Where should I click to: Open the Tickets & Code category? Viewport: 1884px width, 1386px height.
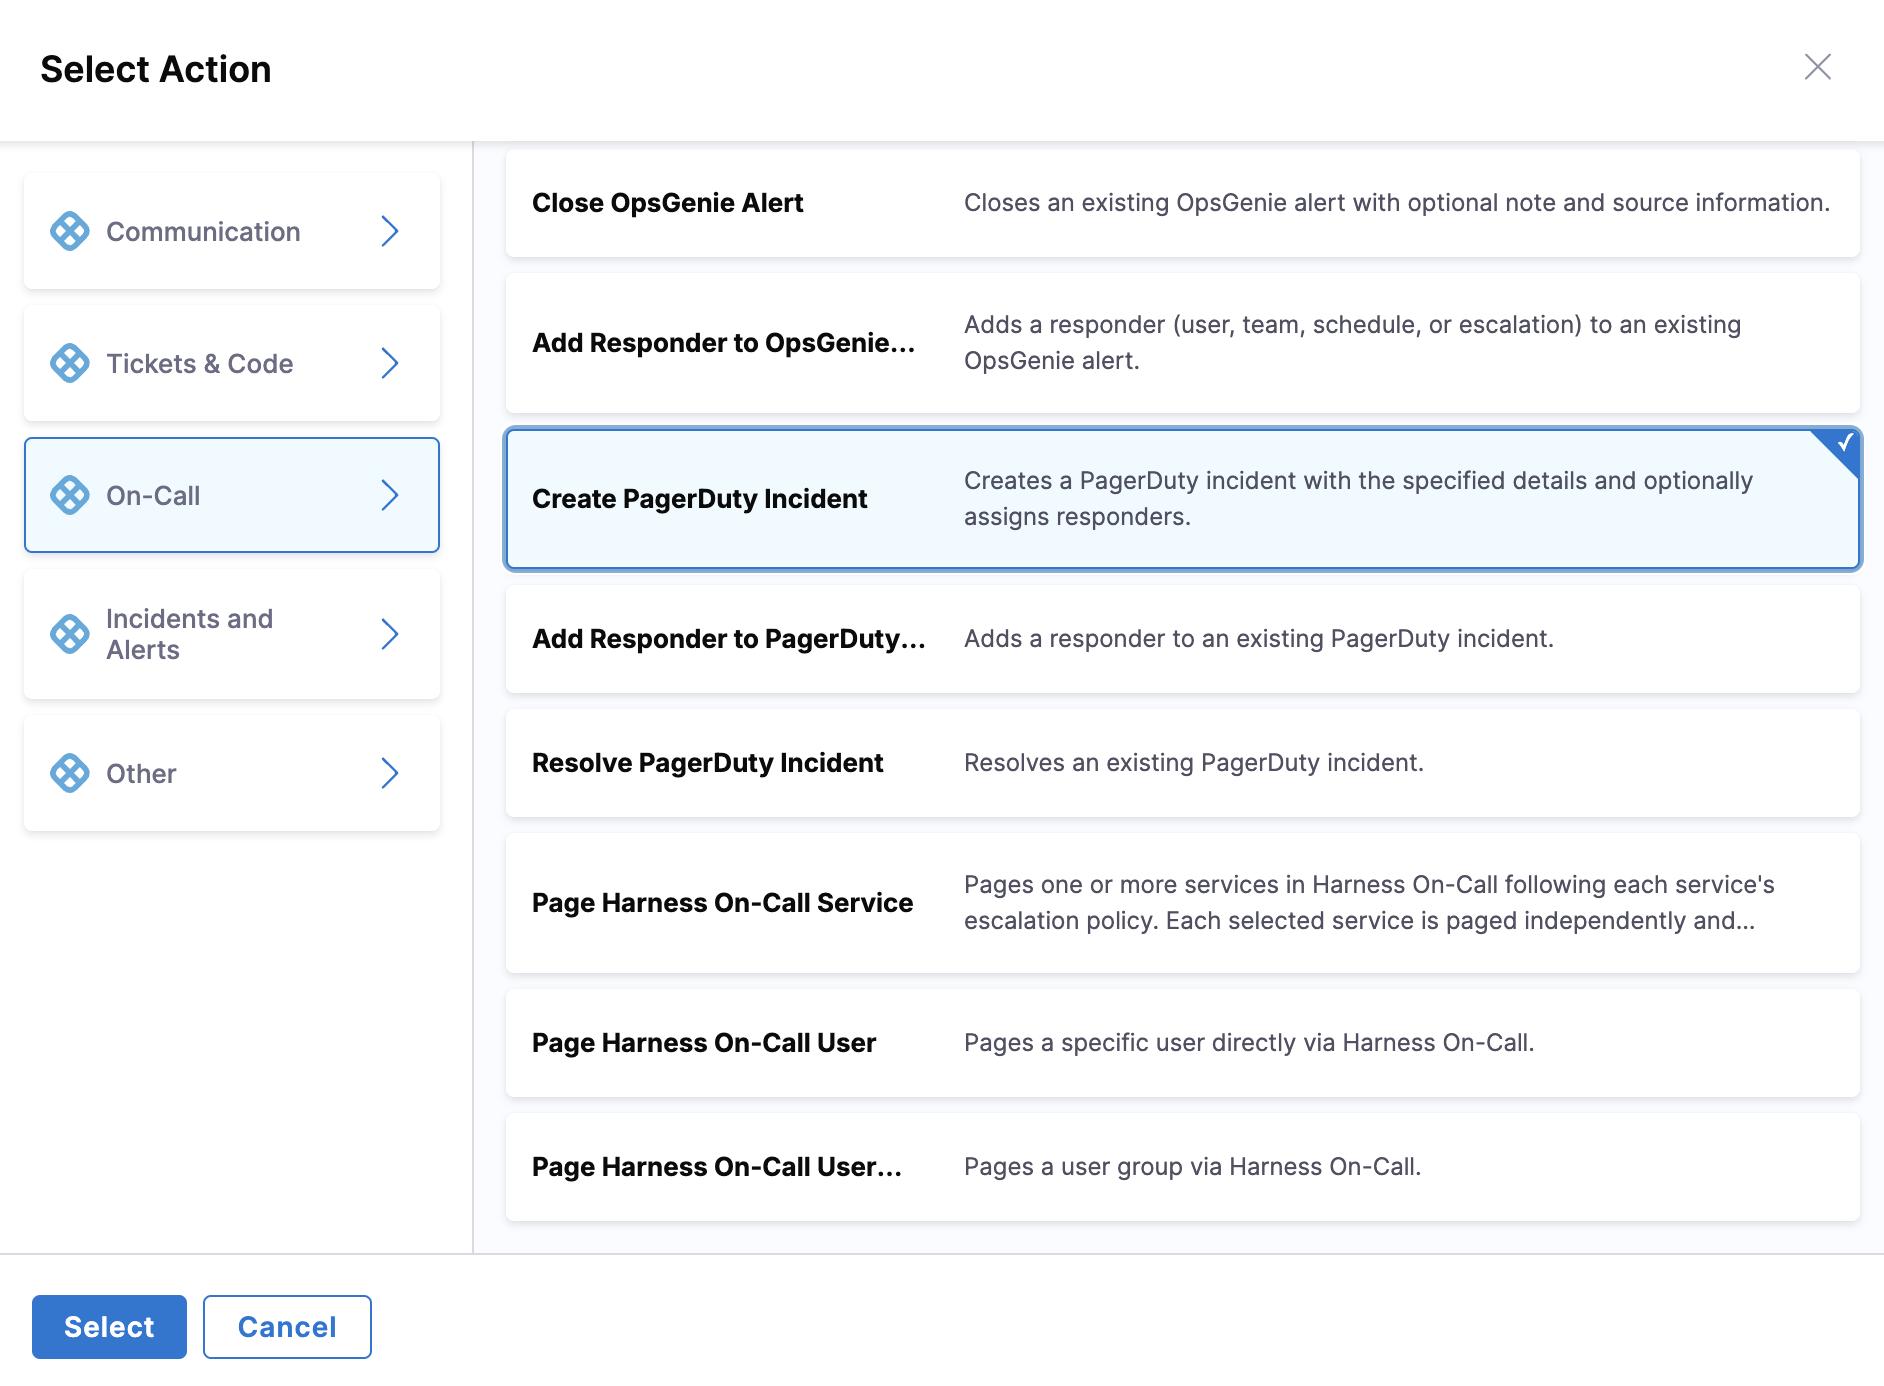[x=232, y=363]
